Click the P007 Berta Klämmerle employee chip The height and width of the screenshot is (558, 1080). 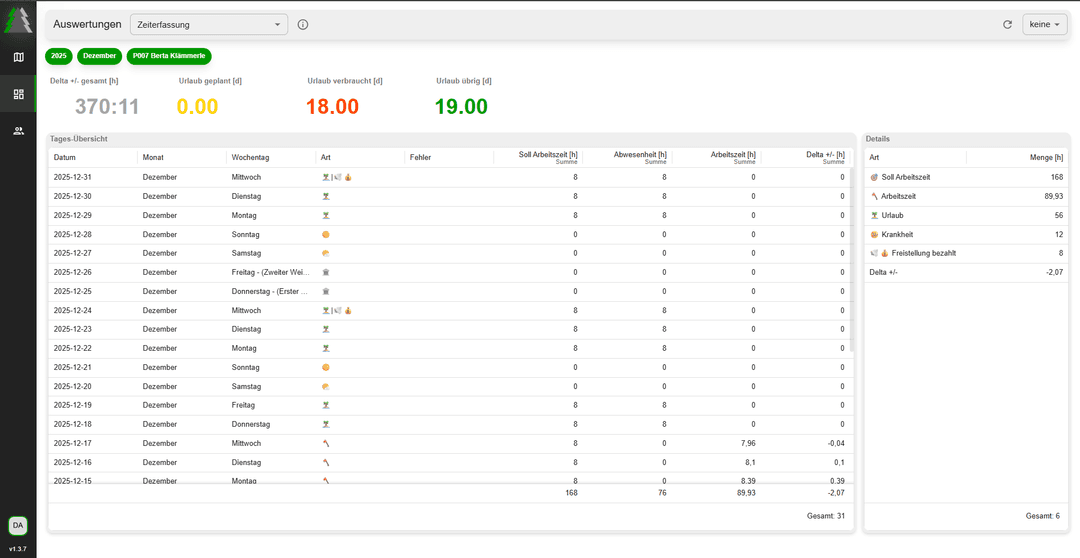tap(168, 56)
